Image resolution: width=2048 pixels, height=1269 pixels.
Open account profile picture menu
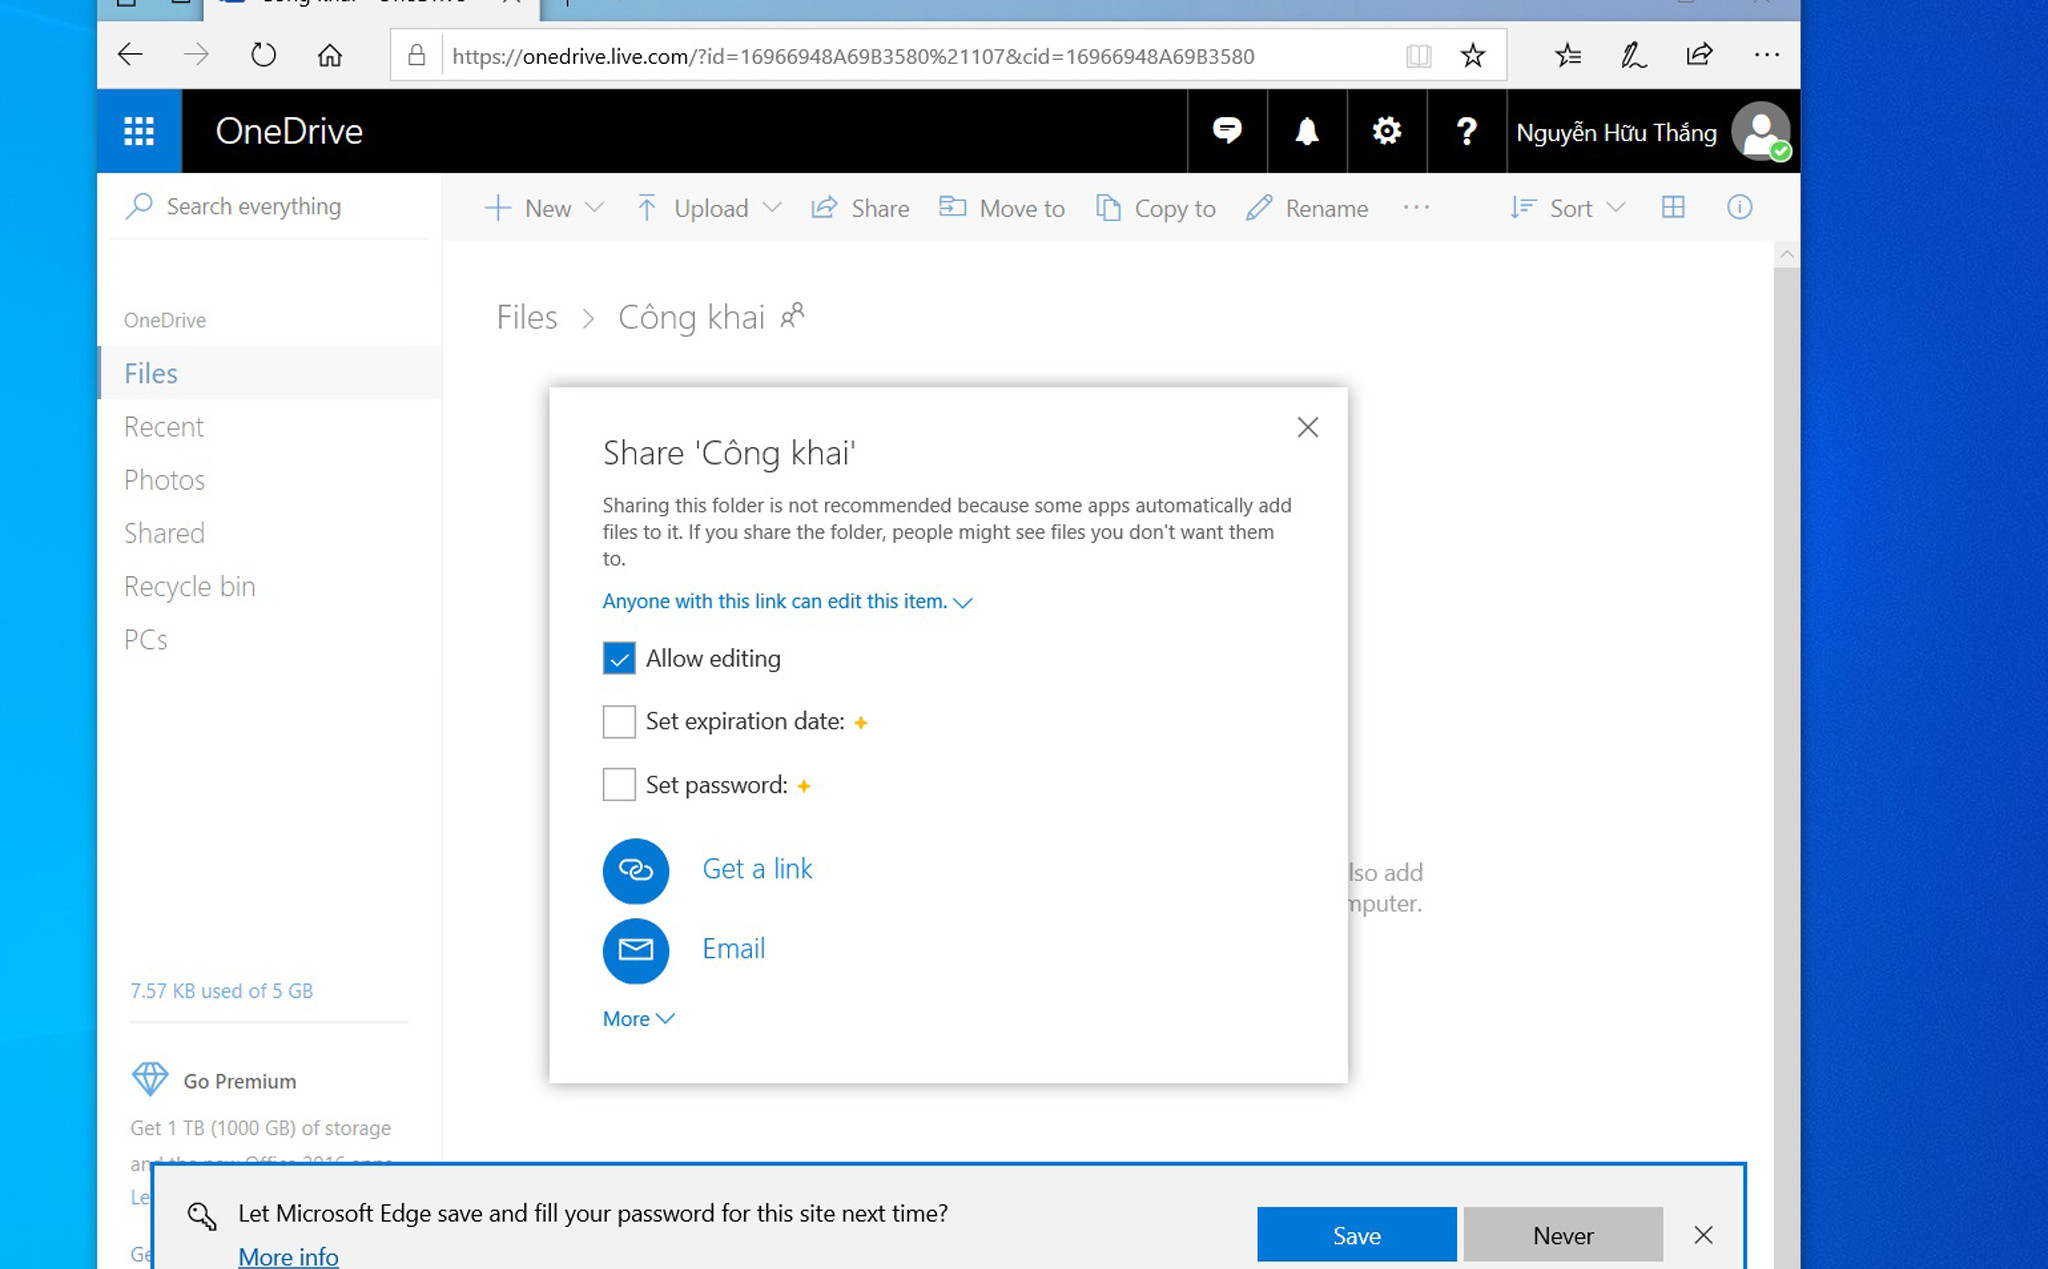[1761, 131]
